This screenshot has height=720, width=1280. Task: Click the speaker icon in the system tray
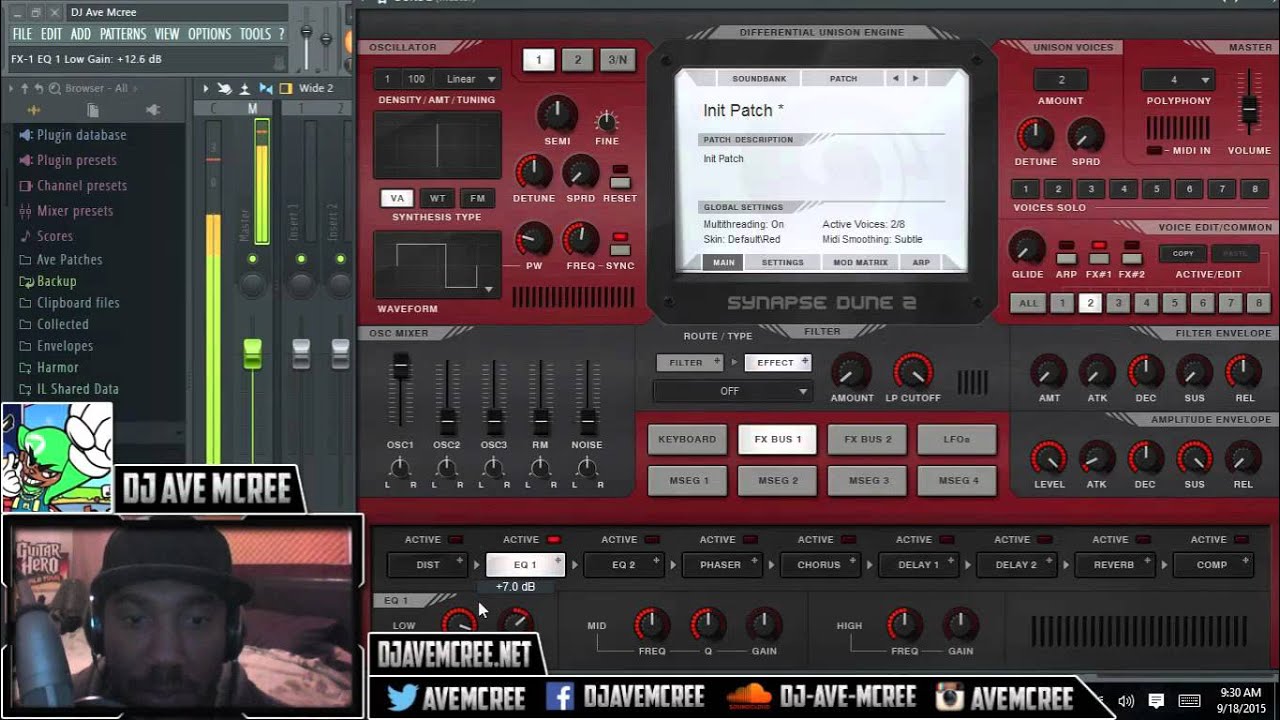point(1127,699)
